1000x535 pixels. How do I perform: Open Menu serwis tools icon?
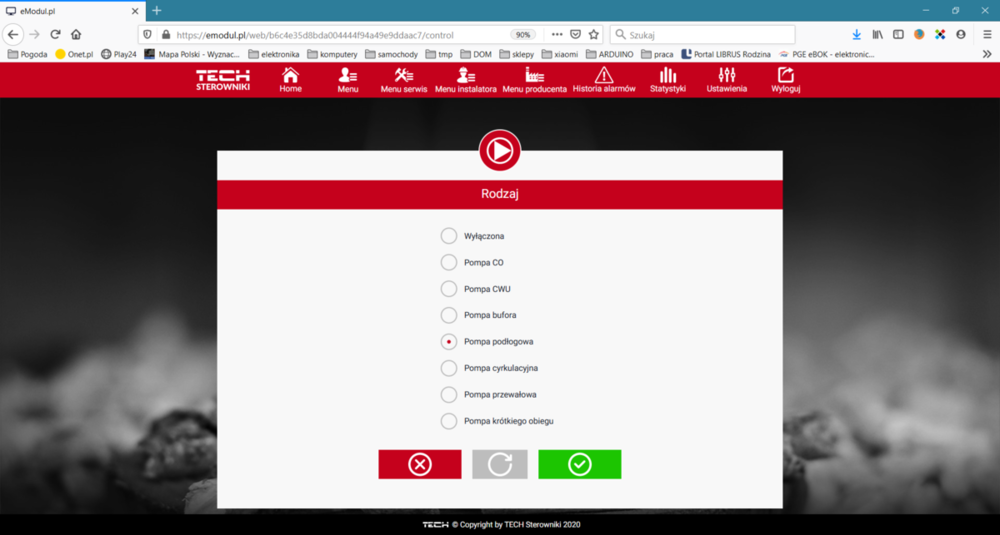tap(404, 76)
